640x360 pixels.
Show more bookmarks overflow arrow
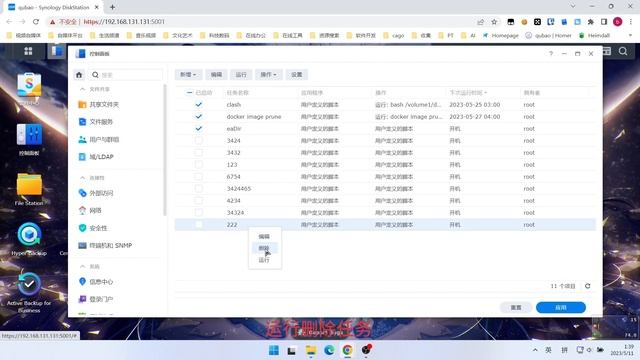630,36
